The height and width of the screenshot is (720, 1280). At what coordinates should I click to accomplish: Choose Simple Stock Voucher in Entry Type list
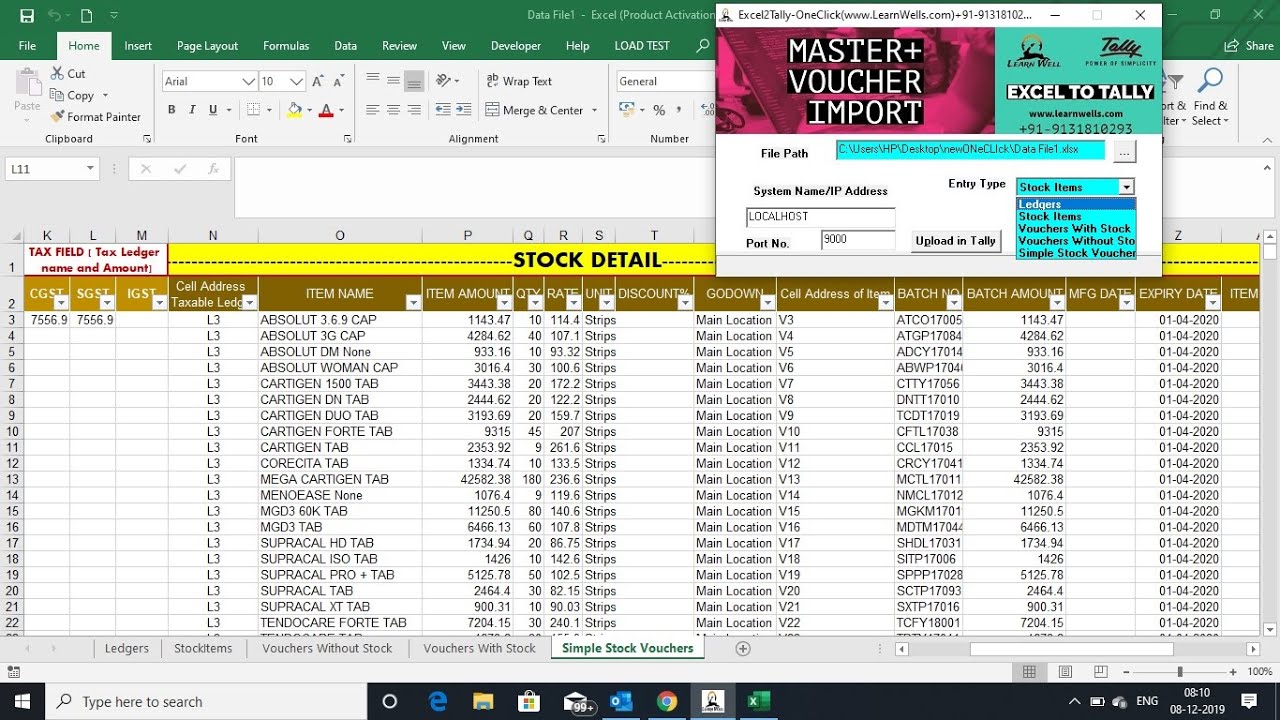(1076, 253)
